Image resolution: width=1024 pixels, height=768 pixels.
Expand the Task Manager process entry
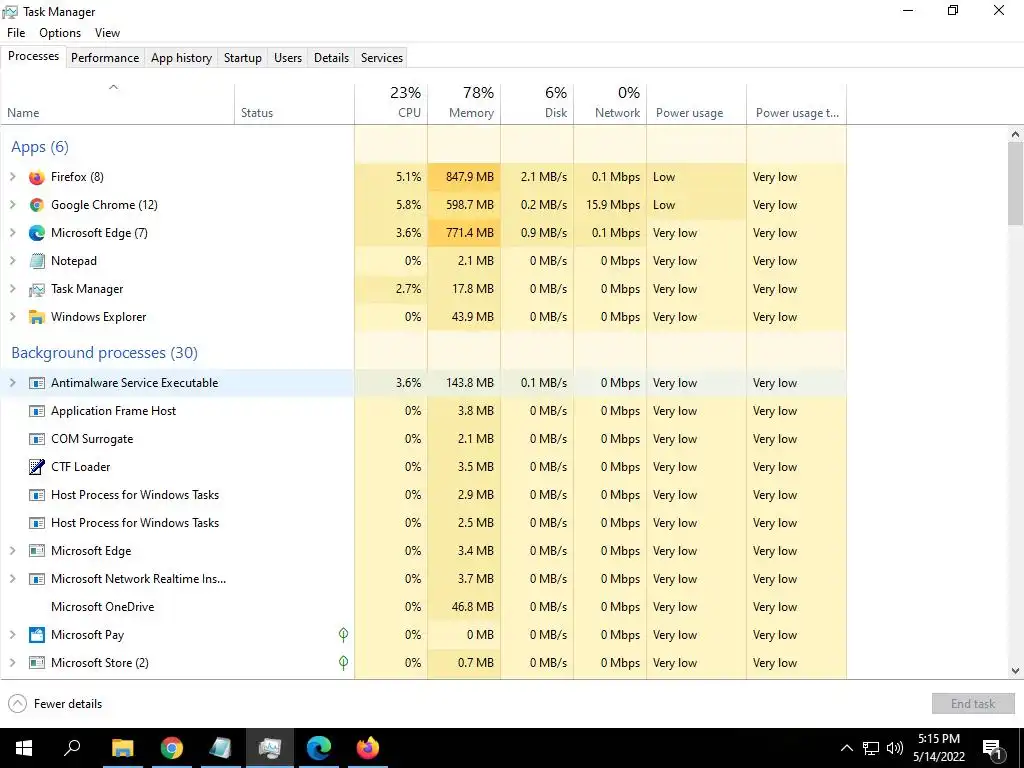[12, 289]
